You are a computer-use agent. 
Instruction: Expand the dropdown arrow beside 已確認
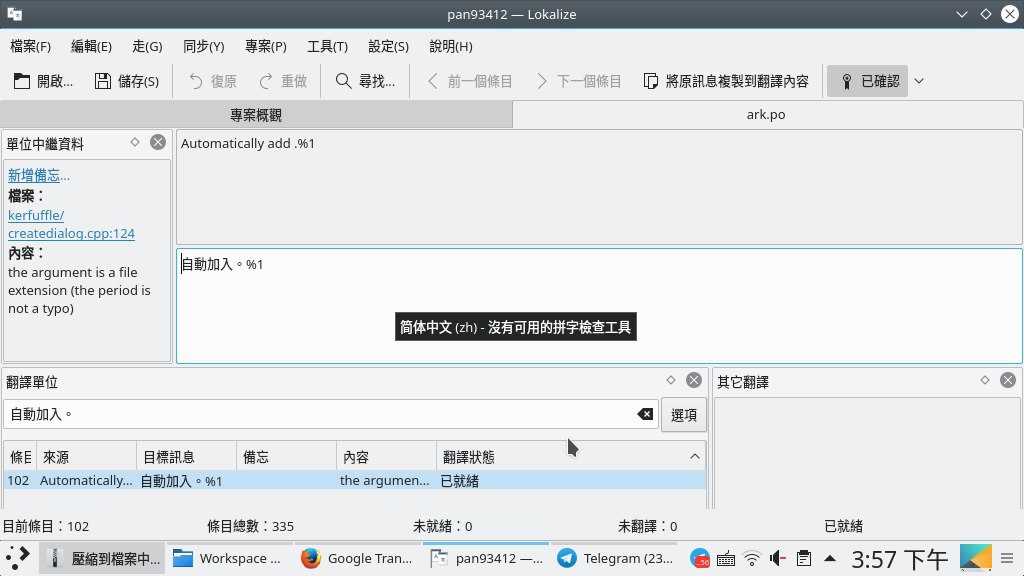click(x=919, y=81)
